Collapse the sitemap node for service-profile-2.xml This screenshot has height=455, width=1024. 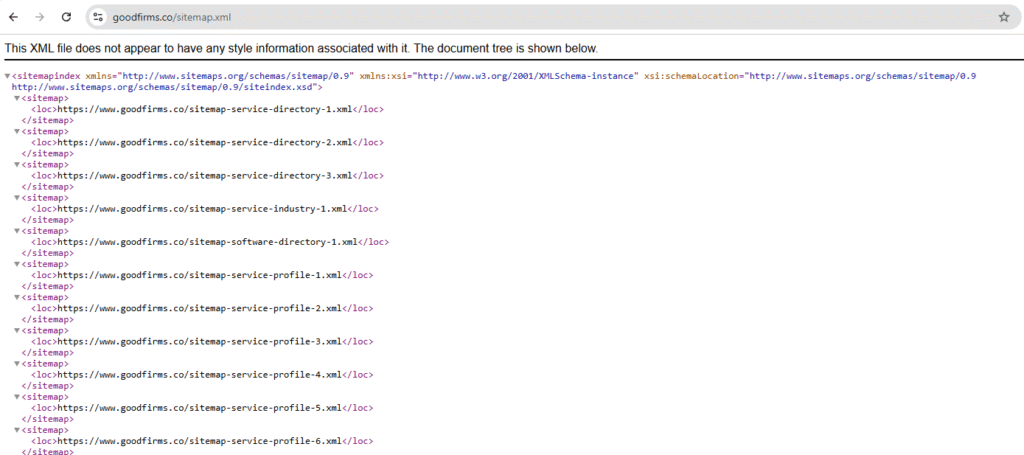(x=17, y=298)
